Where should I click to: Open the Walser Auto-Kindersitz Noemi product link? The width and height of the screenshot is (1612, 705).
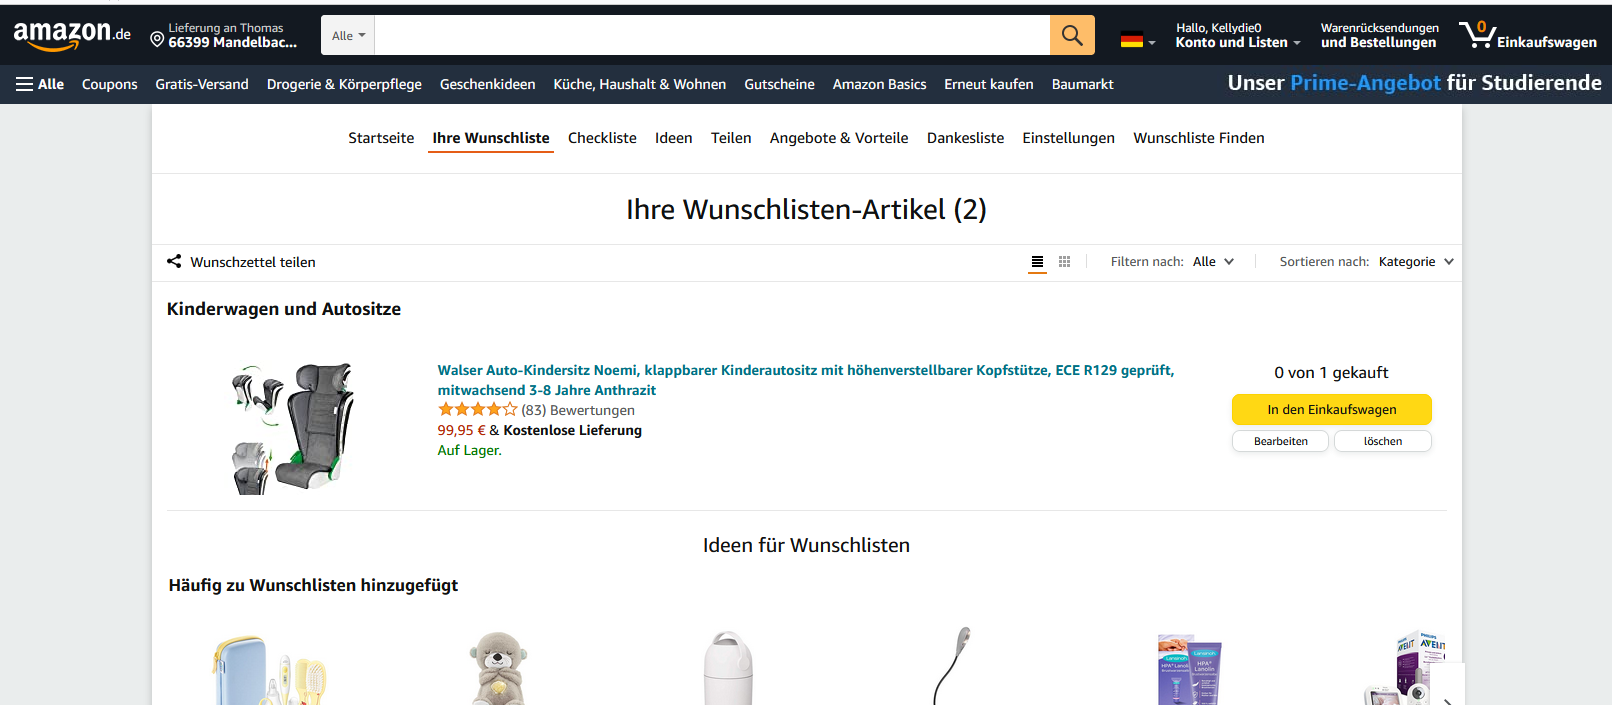805,380
